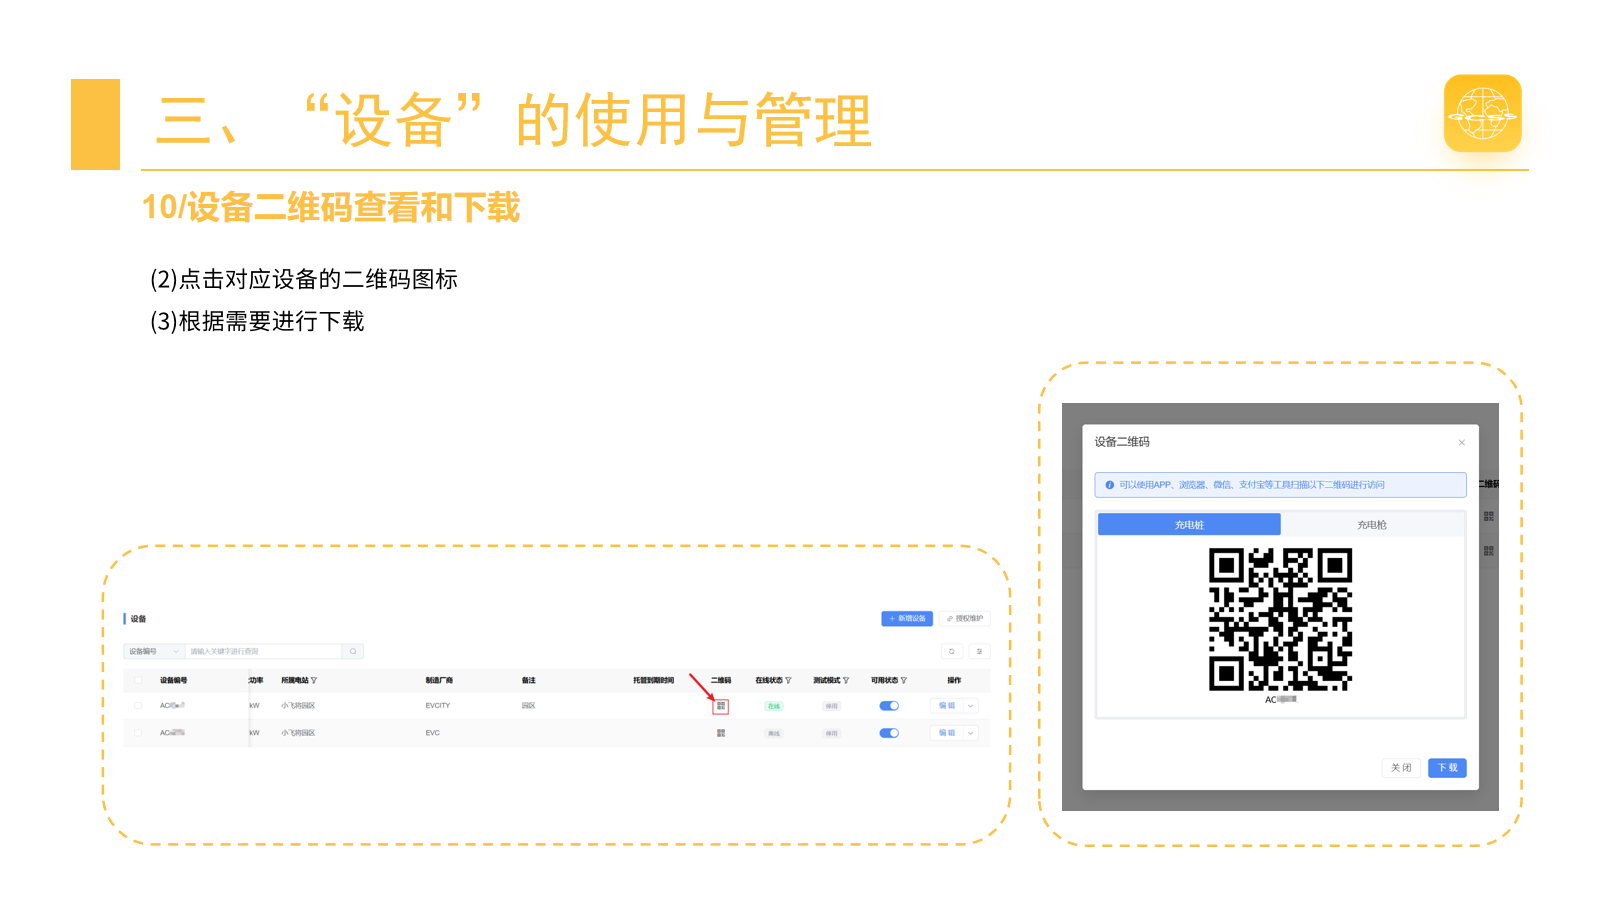Click the 在线 status tag in the EVCITY row

(774, 706)
